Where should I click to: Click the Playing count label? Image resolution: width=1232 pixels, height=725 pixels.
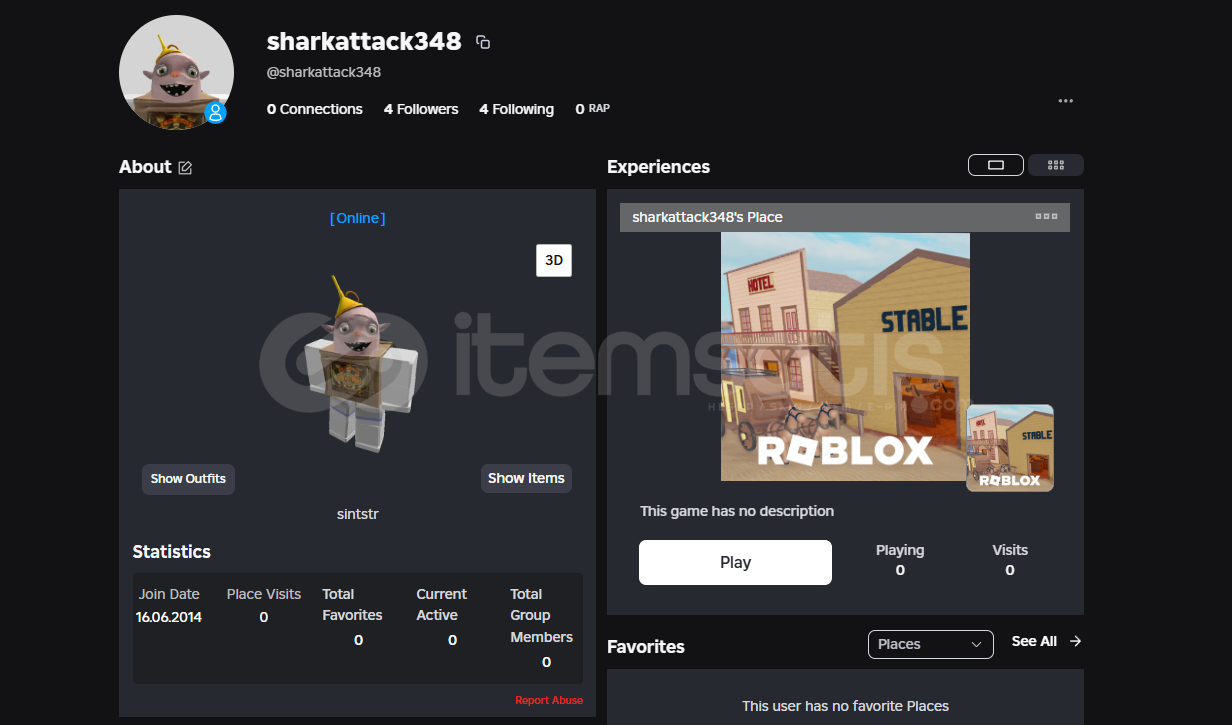(x=900, y=550)
